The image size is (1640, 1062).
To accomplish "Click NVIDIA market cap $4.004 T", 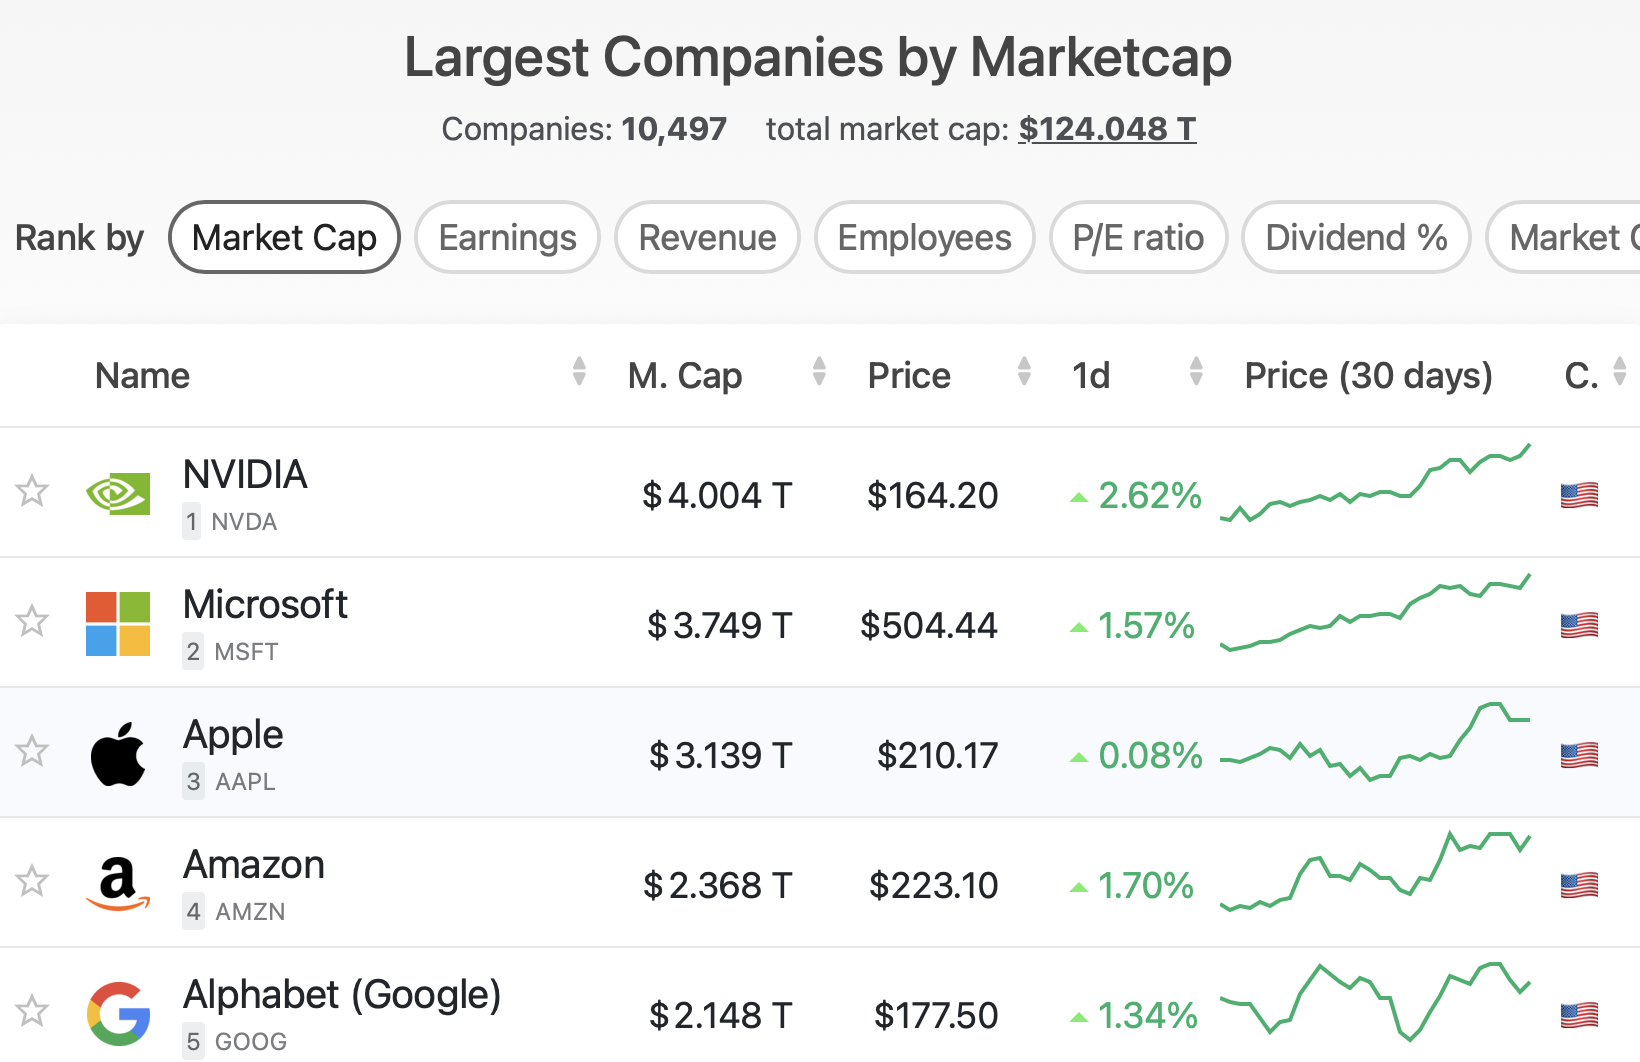I will tap(717, 495).
